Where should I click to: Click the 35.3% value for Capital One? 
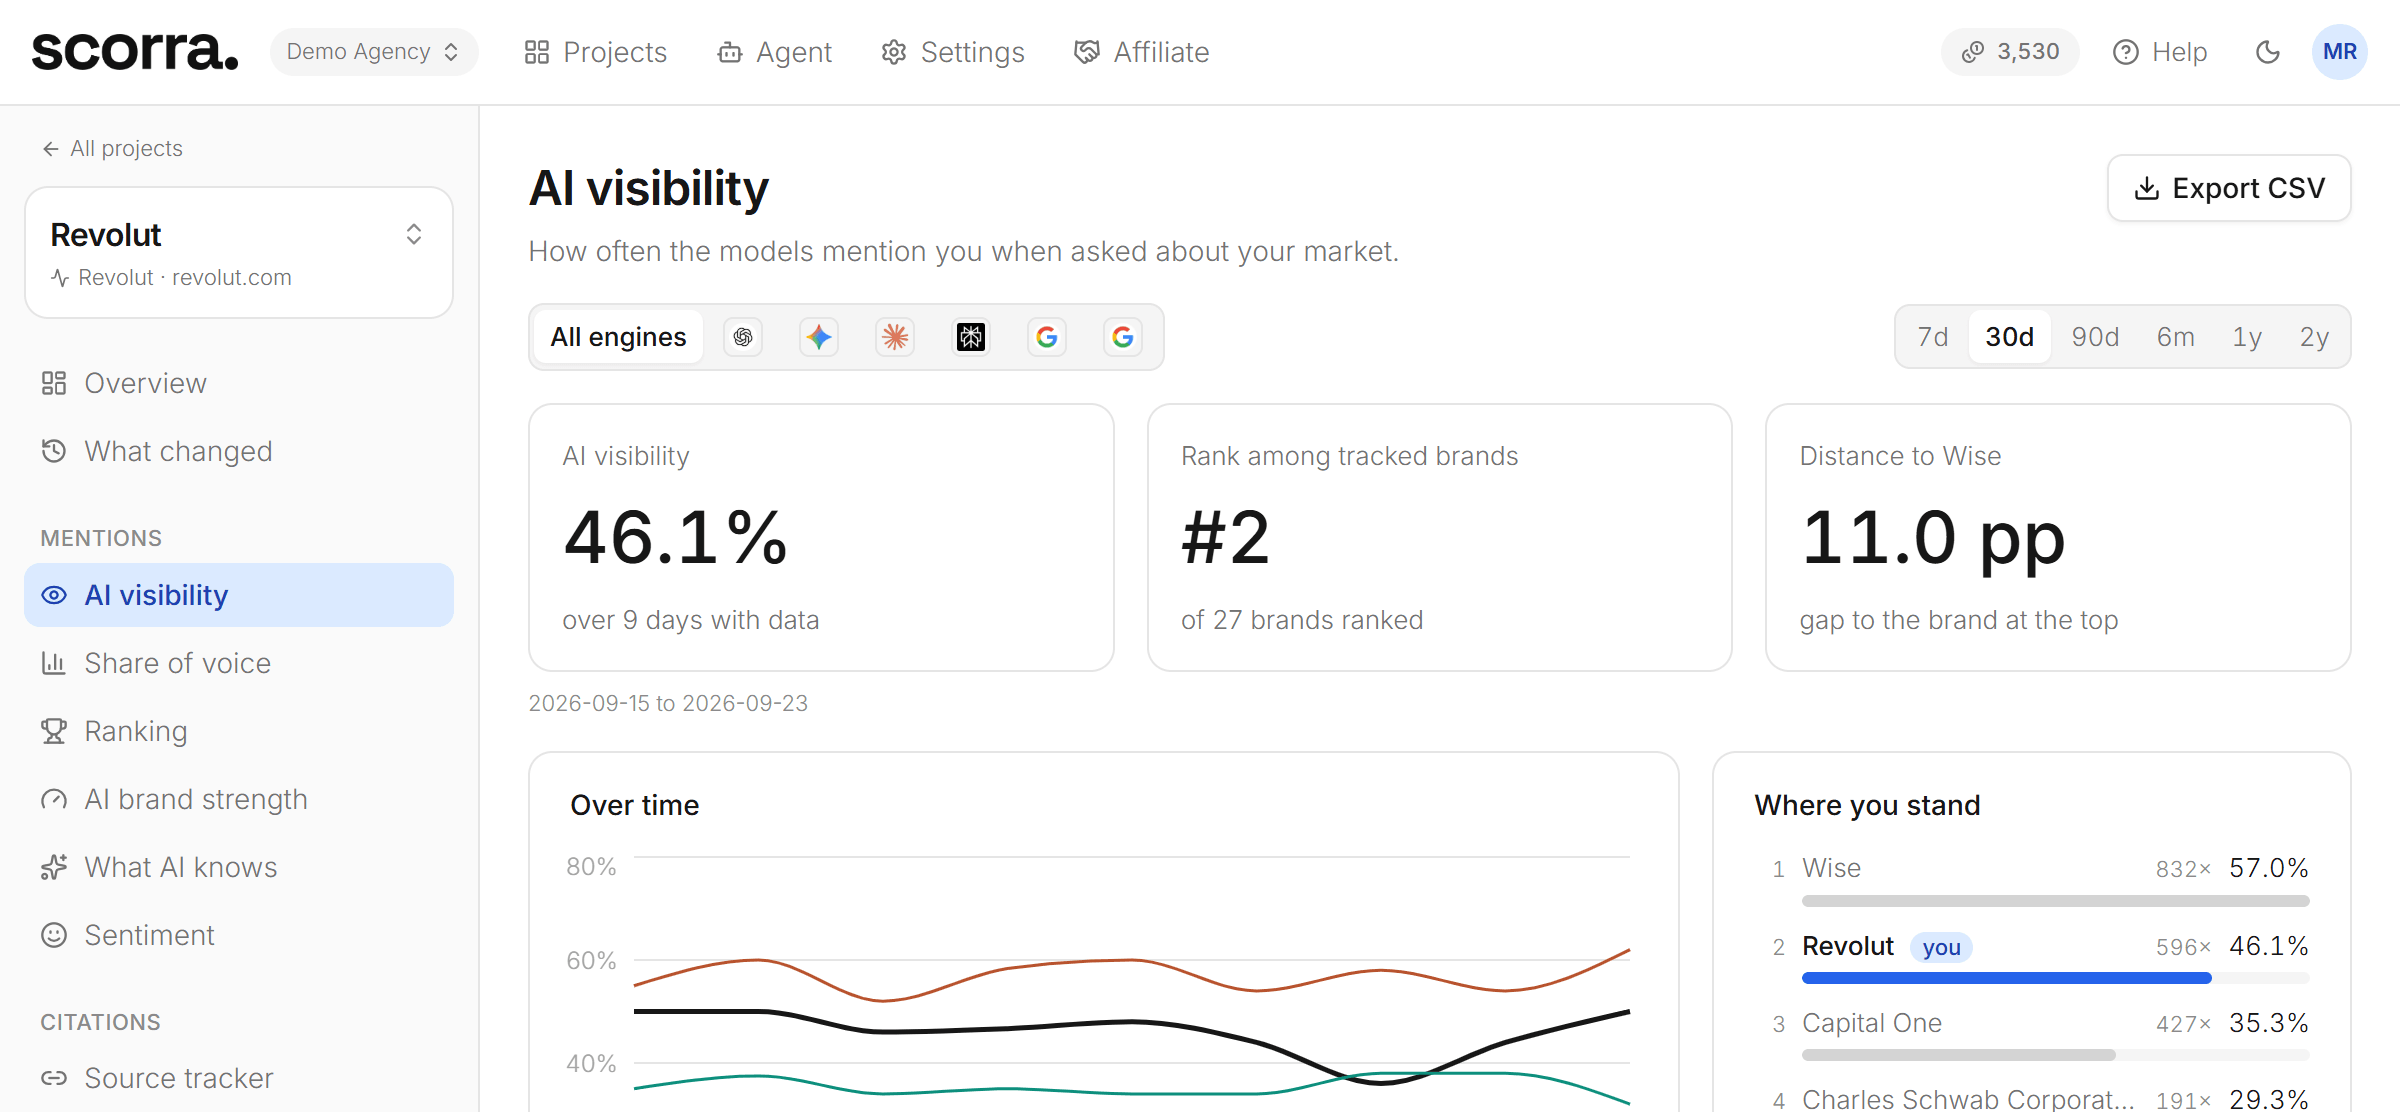pos(2269,1023)
